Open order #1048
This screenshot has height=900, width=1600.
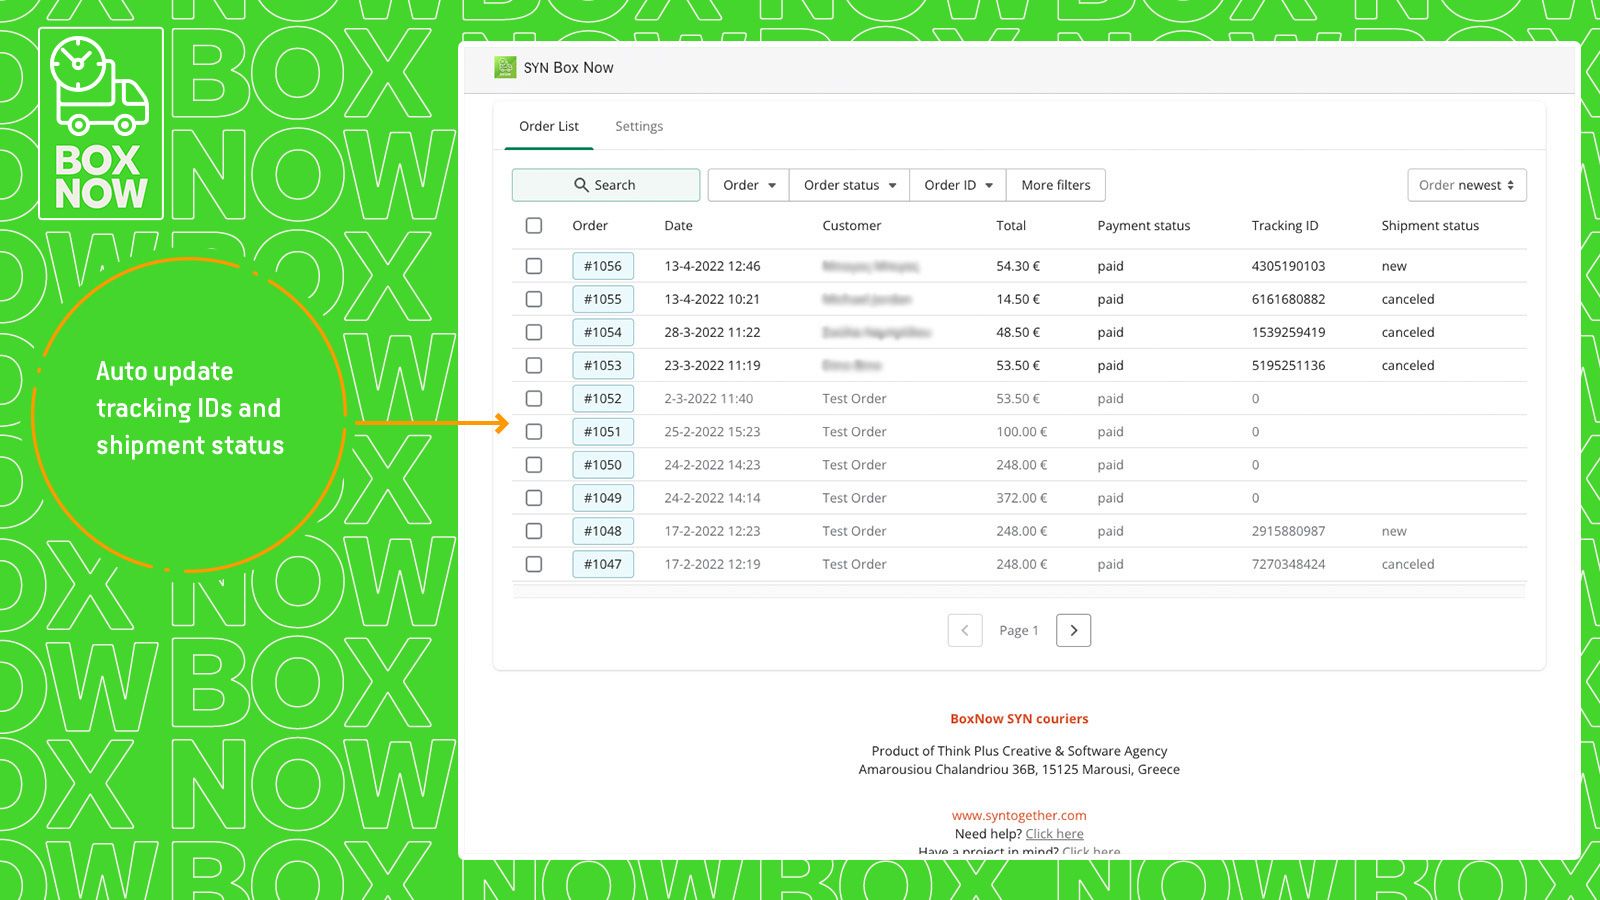click(x=603, y=531)
